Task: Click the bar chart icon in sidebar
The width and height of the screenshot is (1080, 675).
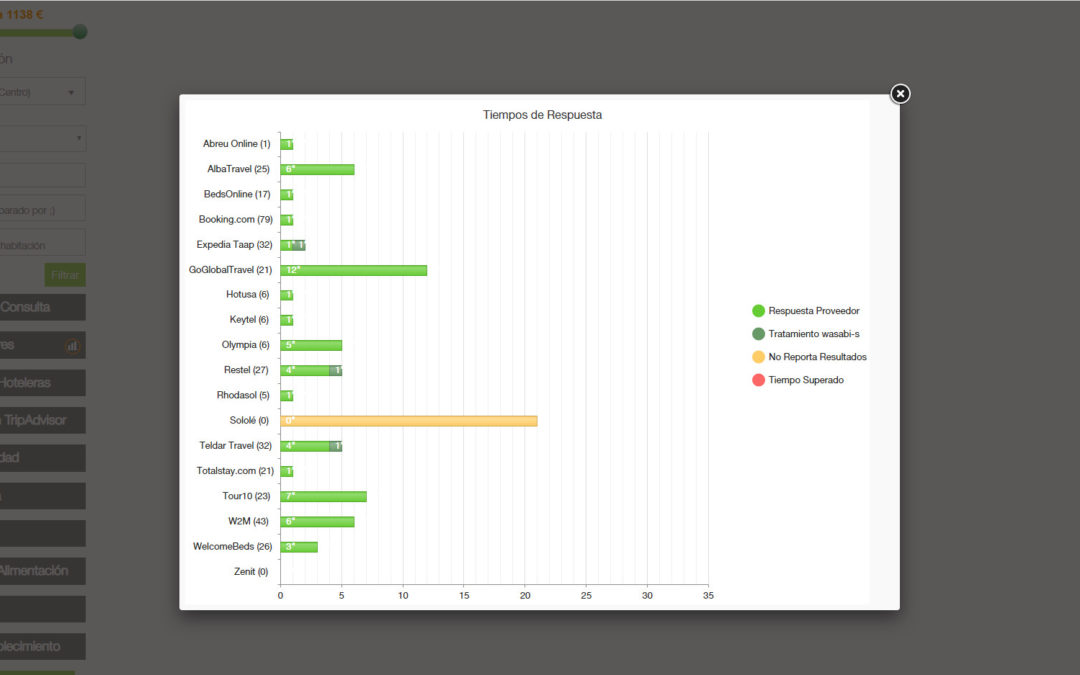Action: 72,346
